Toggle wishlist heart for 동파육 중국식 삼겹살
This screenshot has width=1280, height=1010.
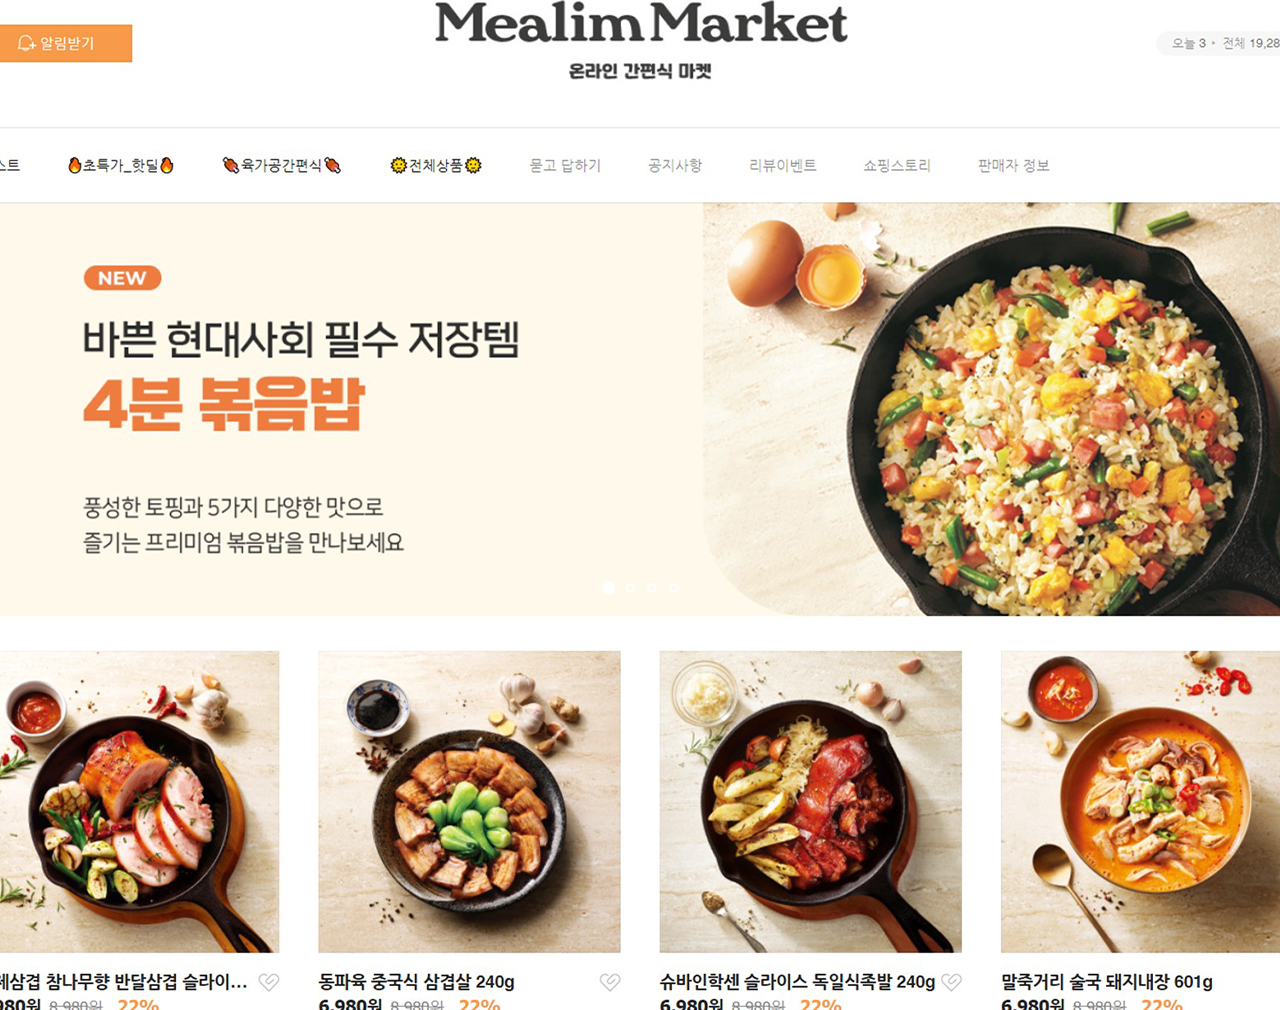(x=610, y=982)
